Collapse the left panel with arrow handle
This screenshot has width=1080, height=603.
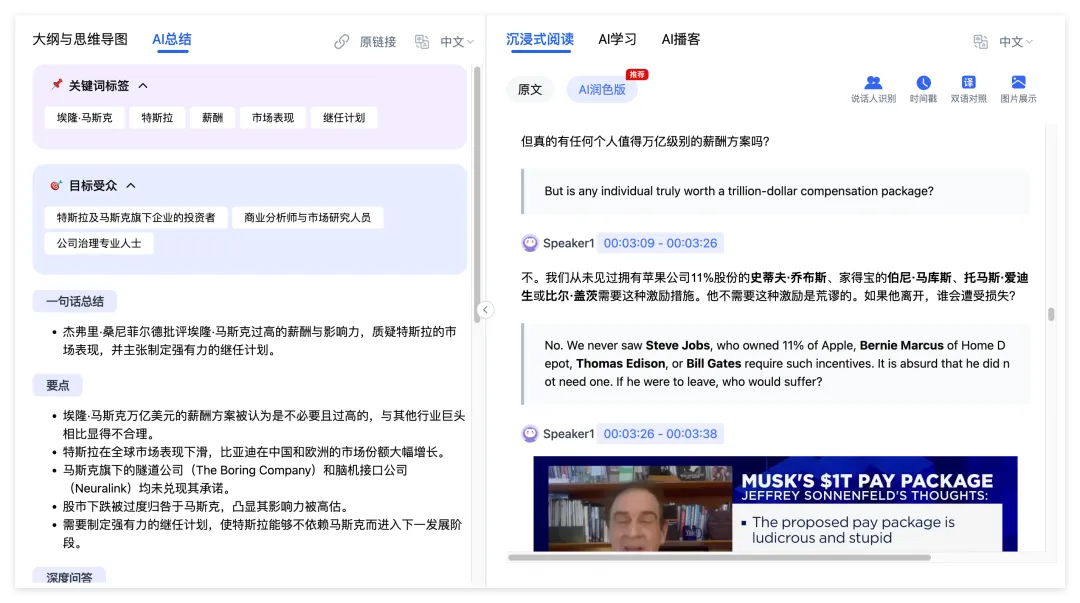pos(485,310)
